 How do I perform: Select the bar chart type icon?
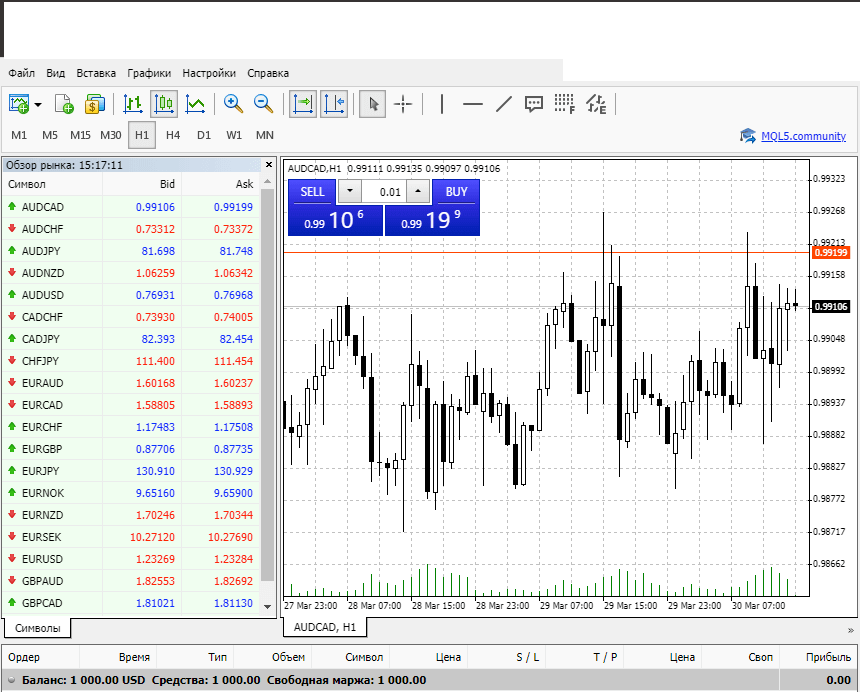point(133,103)
